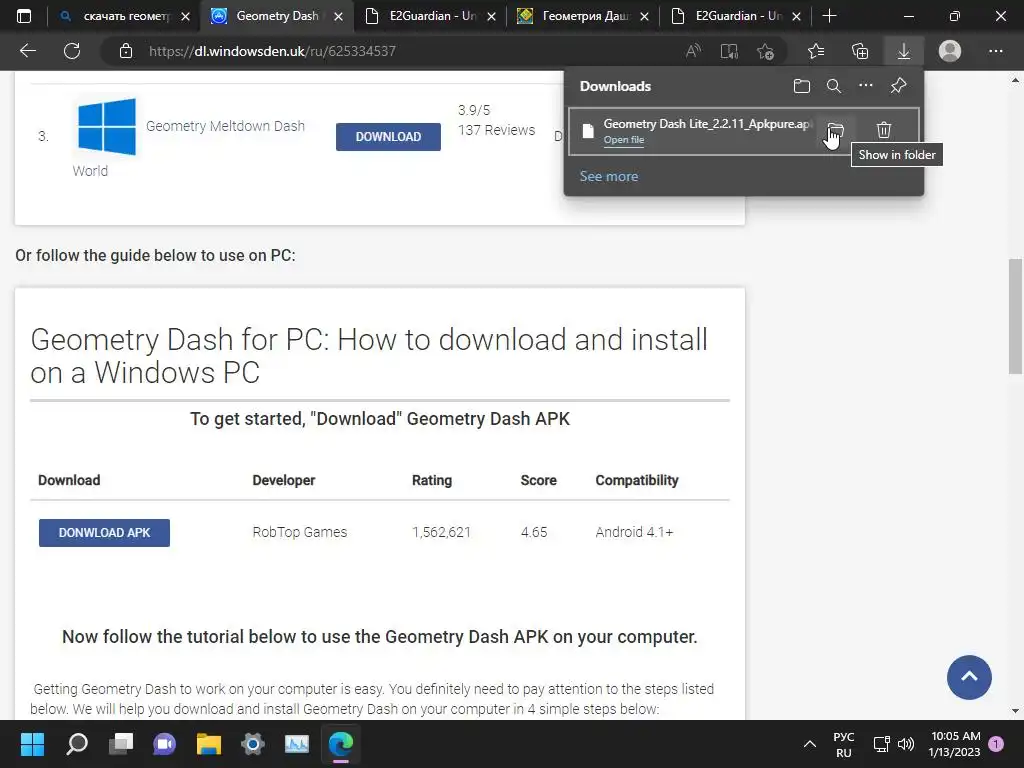Screen dimensions: 1024x768
Task: Click the RobTop Games developer cell
Action: coord(300,532)
